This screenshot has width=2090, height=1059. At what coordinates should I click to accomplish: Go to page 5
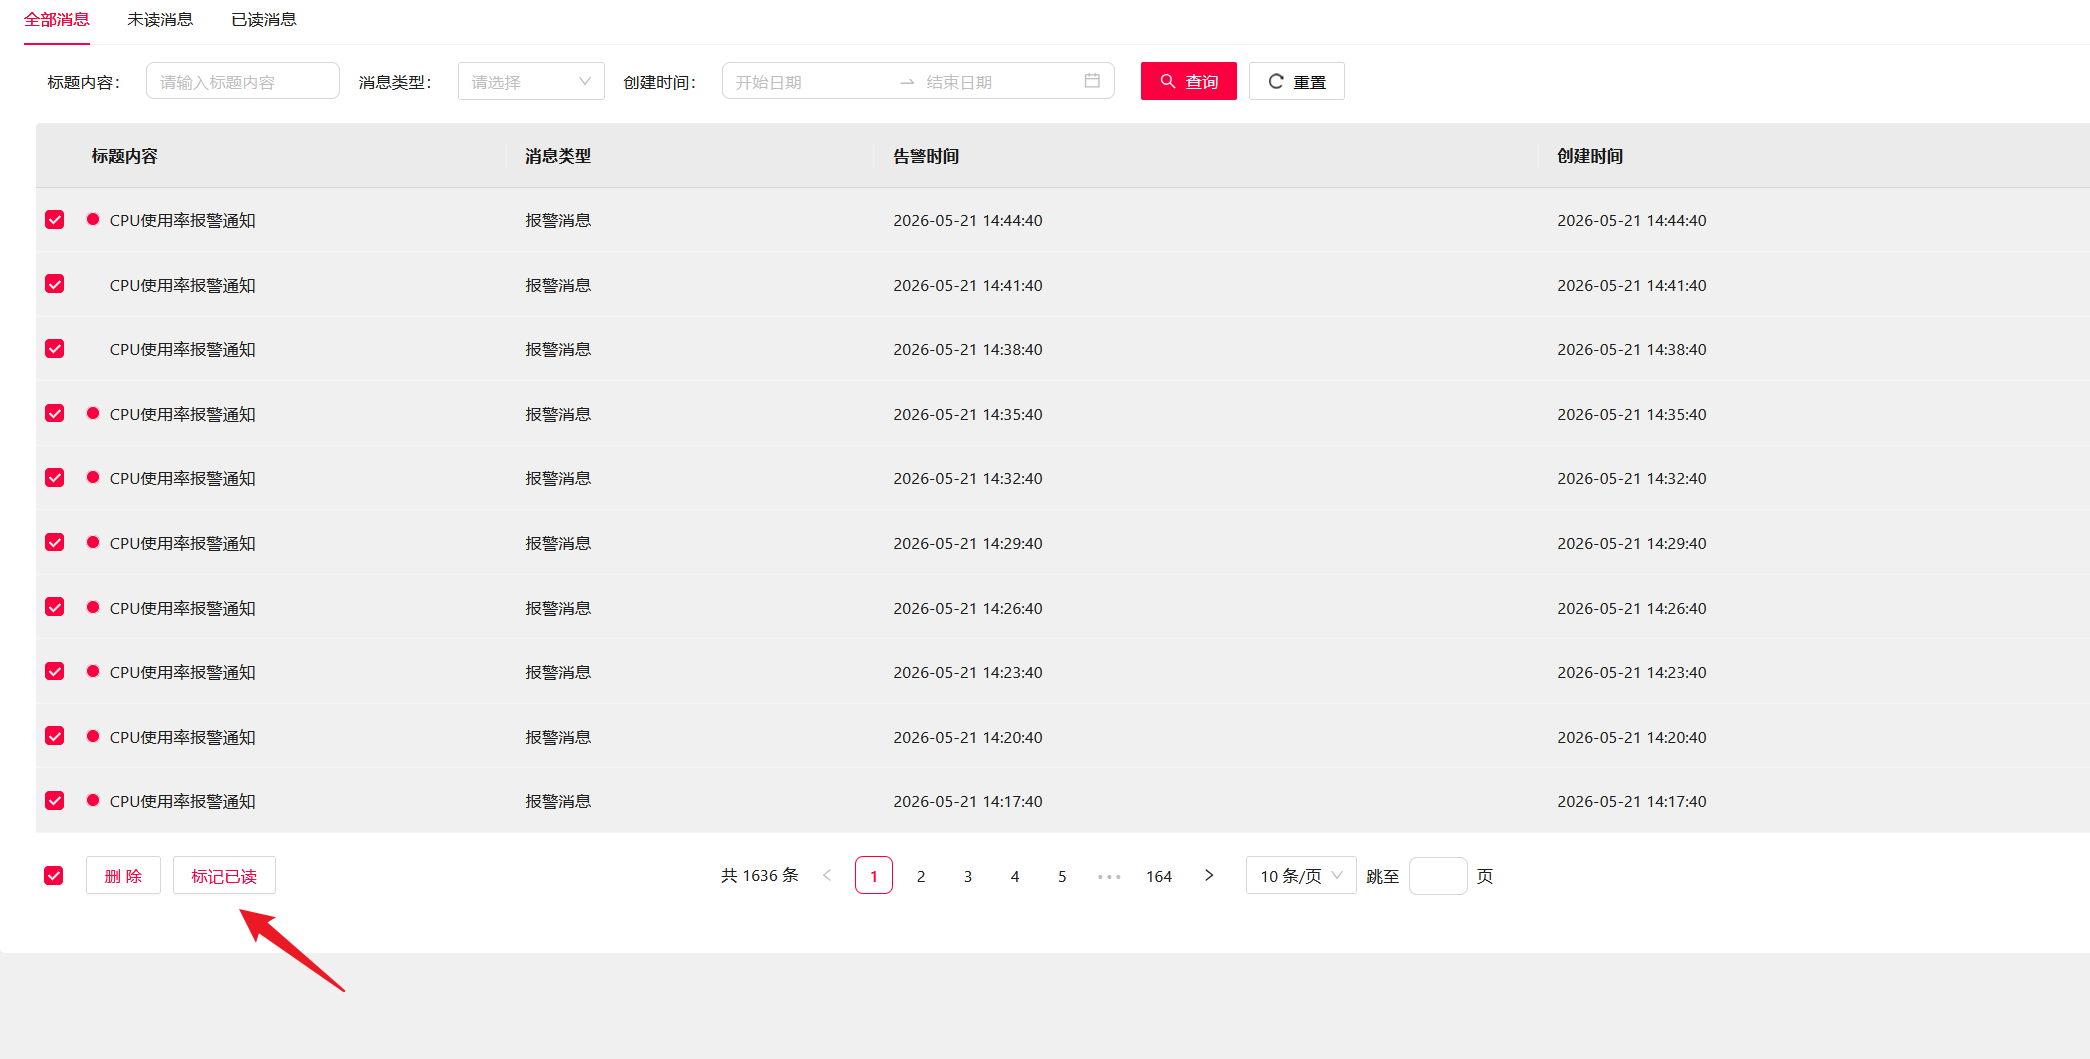pos(1062,876)
